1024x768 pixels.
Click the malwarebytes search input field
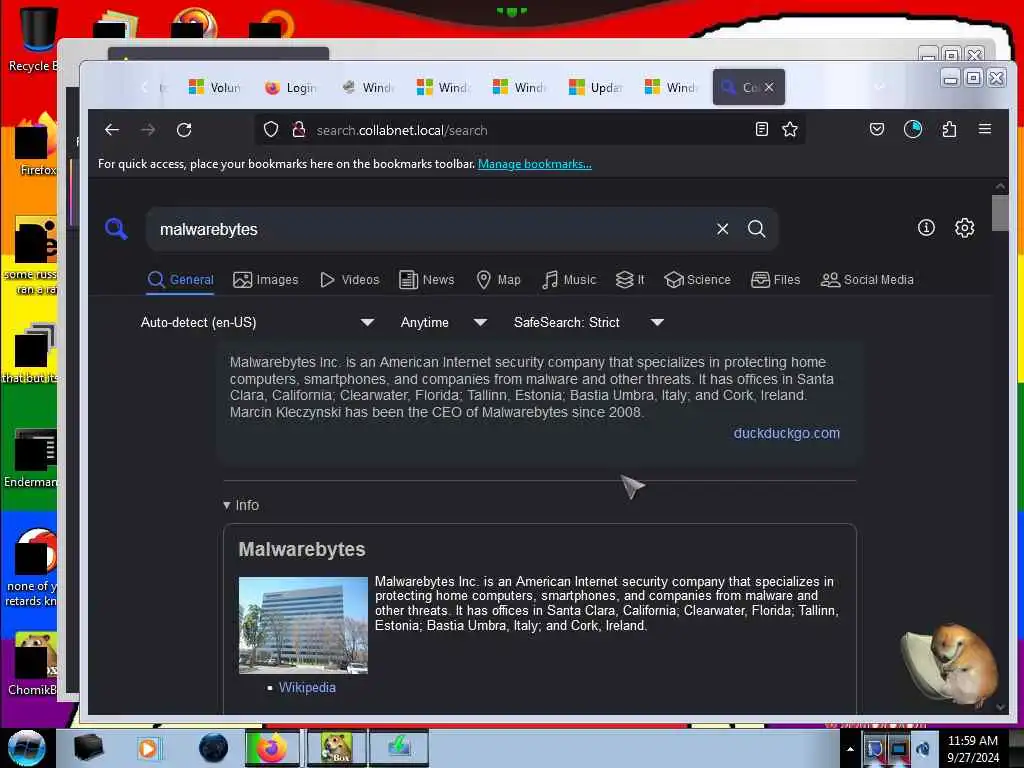click(x=431, y=229)
